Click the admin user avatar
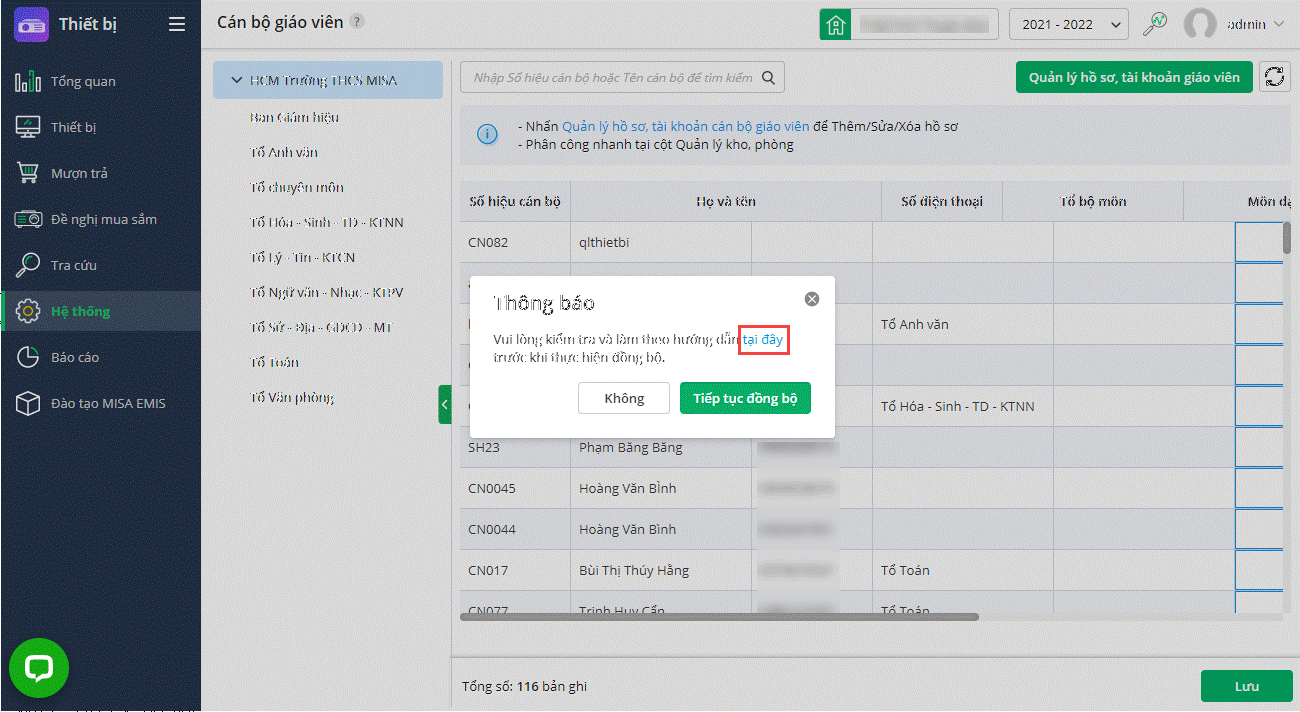1300x712 pixels. tap(1200, 24)
